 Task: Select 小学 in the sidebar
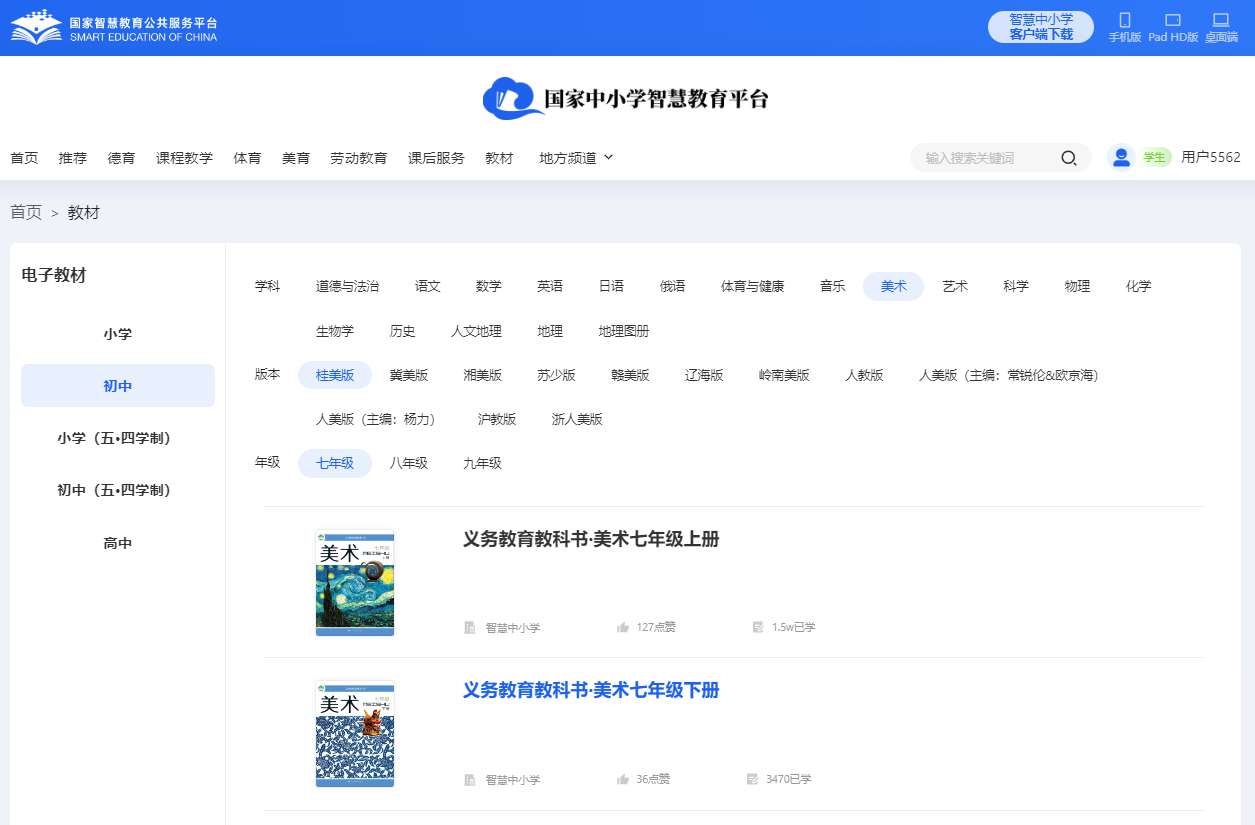pos(118,334)
